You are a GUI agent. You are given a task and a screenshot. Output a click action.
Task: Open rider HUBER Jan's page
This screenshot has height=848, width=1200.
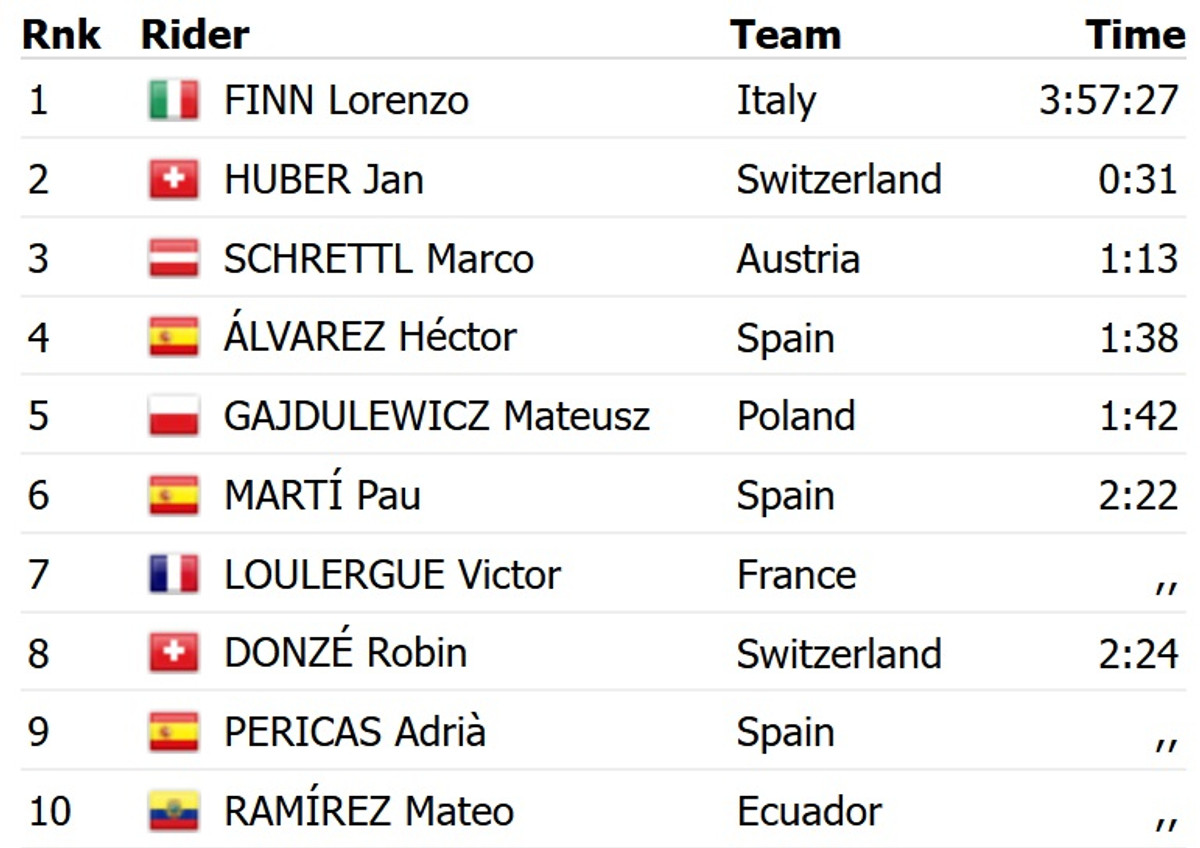(323, 180)
